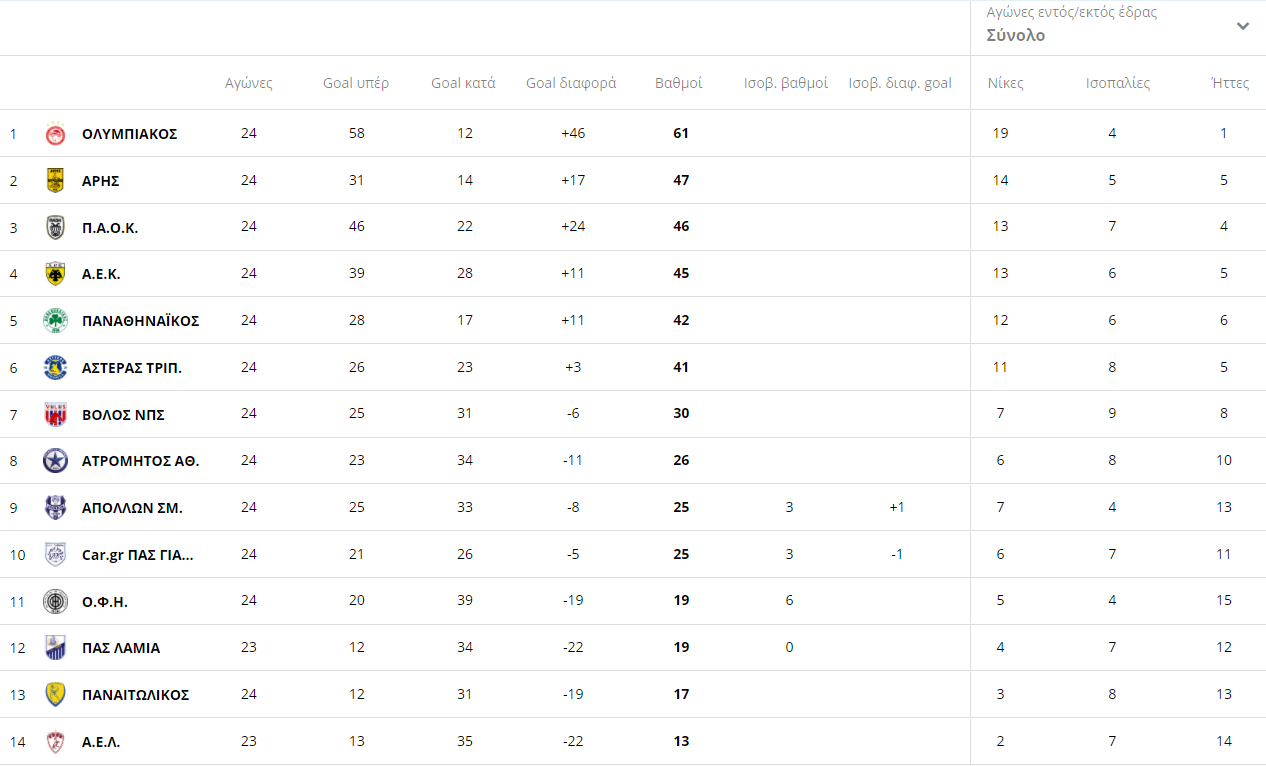The width and height of the screenshot is (1266, 766).
Task: Open the ΠΑΣ ΛΑΜΙΑ team link
Action: [x=121, y=648]
